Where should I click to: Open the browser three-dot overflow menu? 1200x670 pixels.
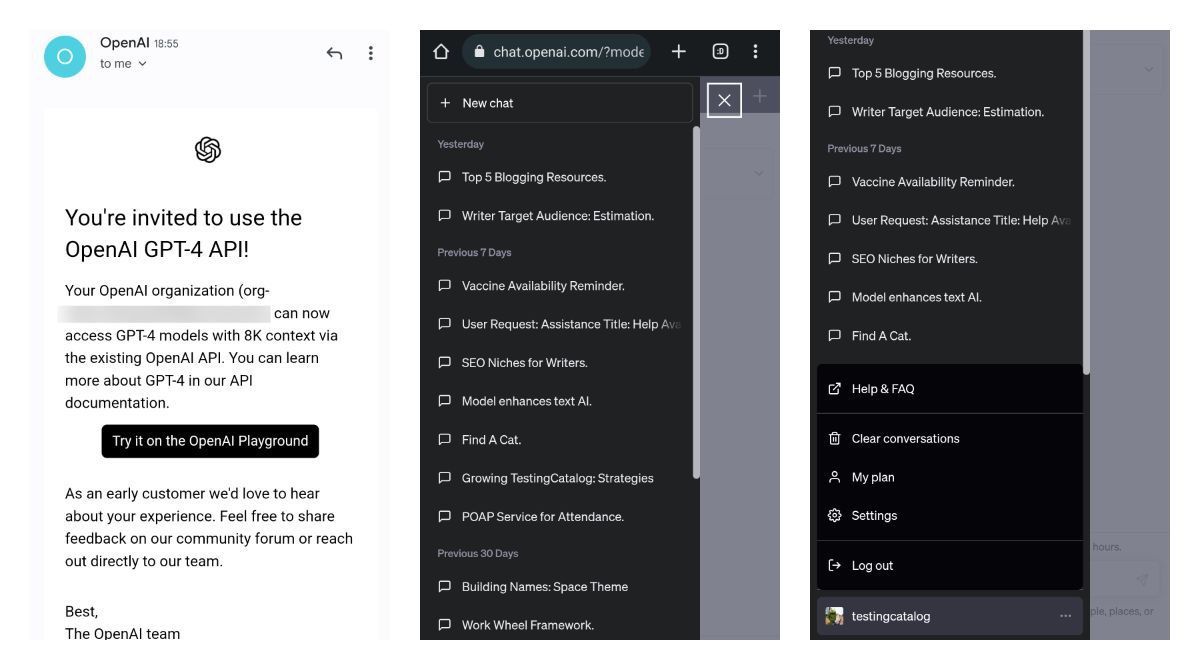pos(756,50)
